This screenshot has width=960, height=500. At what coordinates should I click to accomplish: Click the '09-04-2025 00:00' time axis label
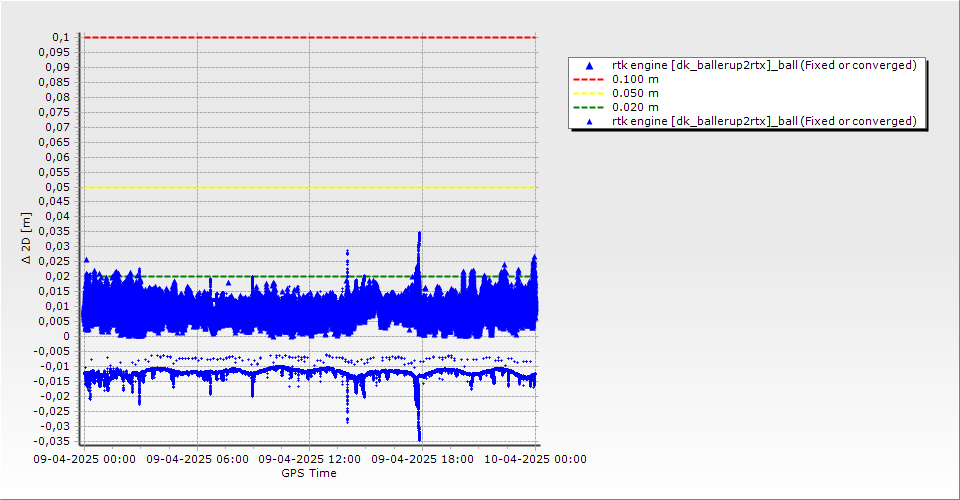point(84,459)
